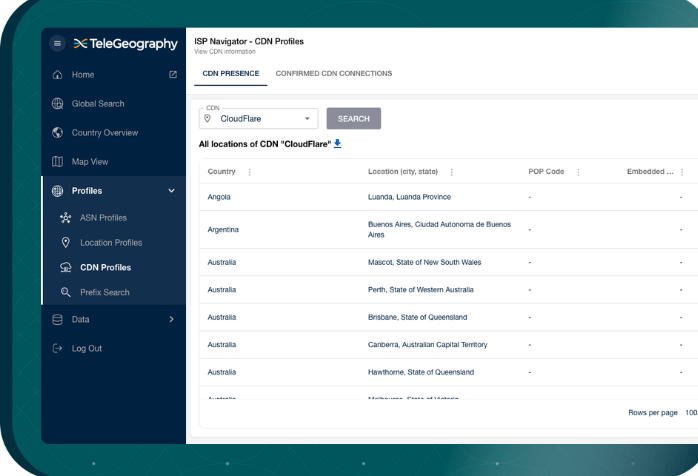698x476 pixels.
Task: Expand the Data section chevron
Action: pyautogui.click(x=171, y=319)
